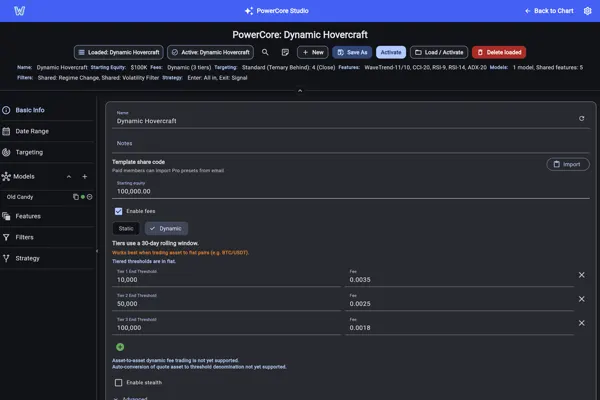Click the search magnifier icon
The image size is (600, 400).
[x=265, y=52]
